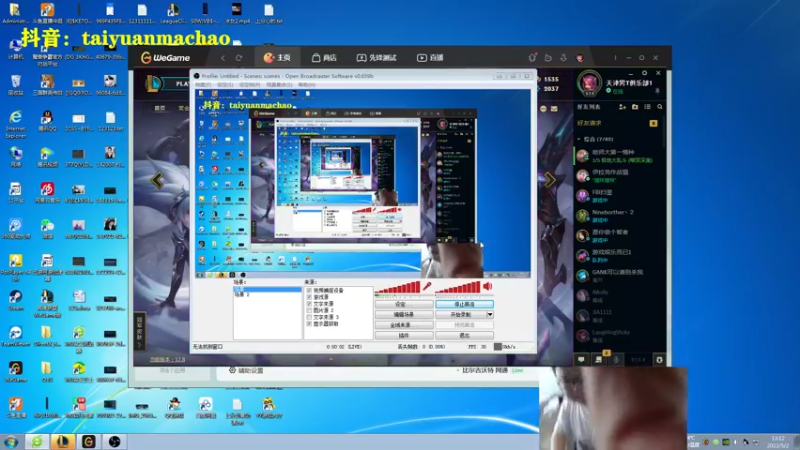This screenshot has height=450, width=800.
Task: Switch friend list view mode icon
Action: coord(647,107)
